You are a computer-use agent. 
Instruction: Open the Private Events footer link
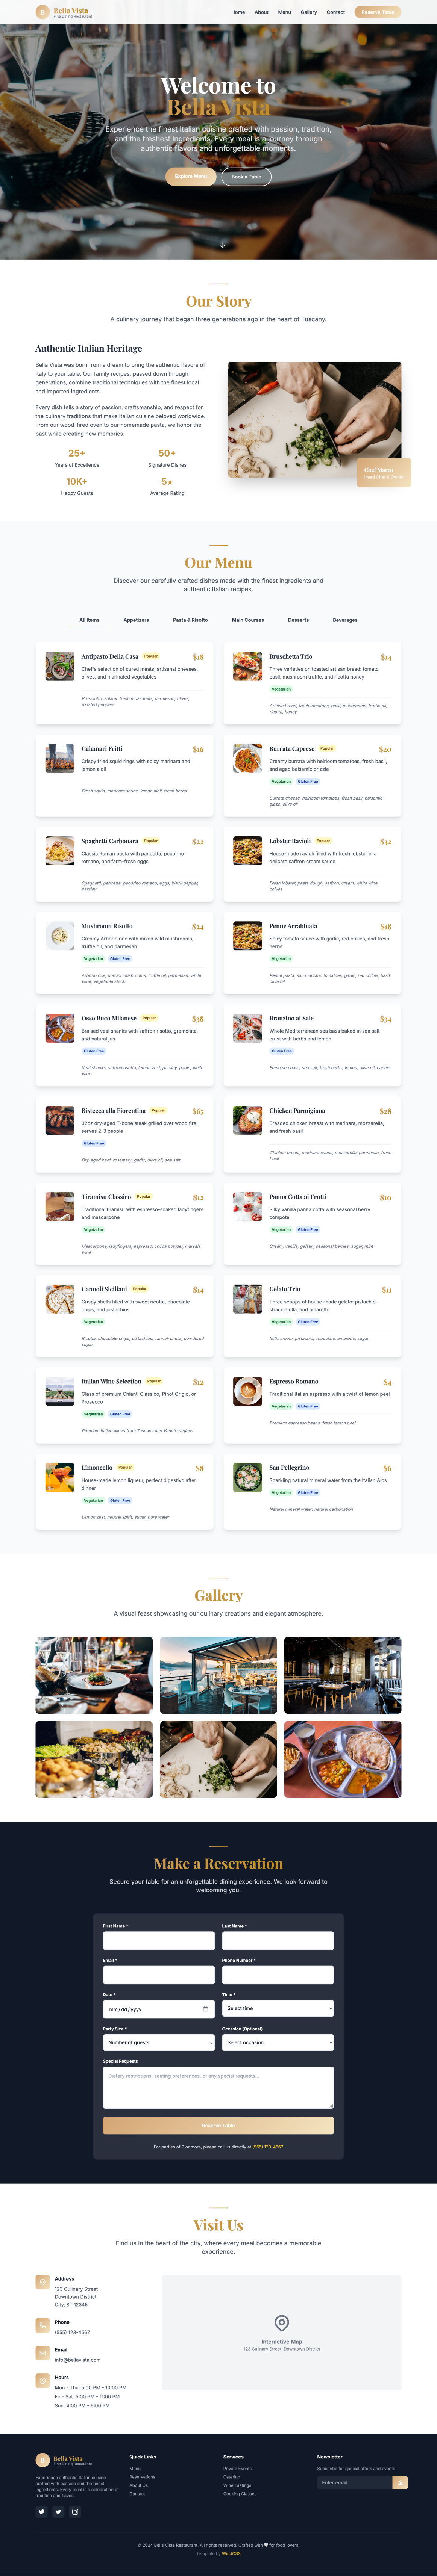(x=237, y=2468)
